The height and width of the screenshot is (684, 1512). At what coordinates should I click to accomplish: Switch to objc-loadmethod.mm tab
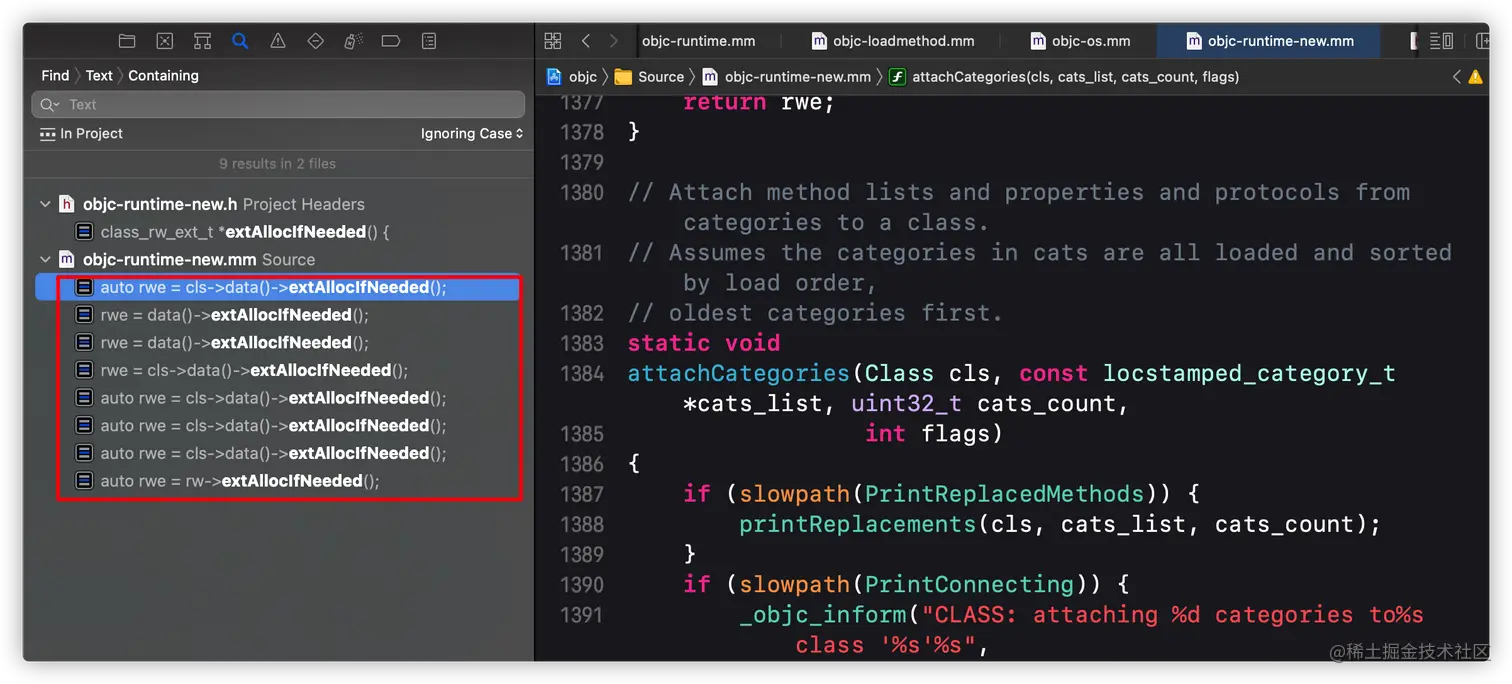[x=892, y=41]
